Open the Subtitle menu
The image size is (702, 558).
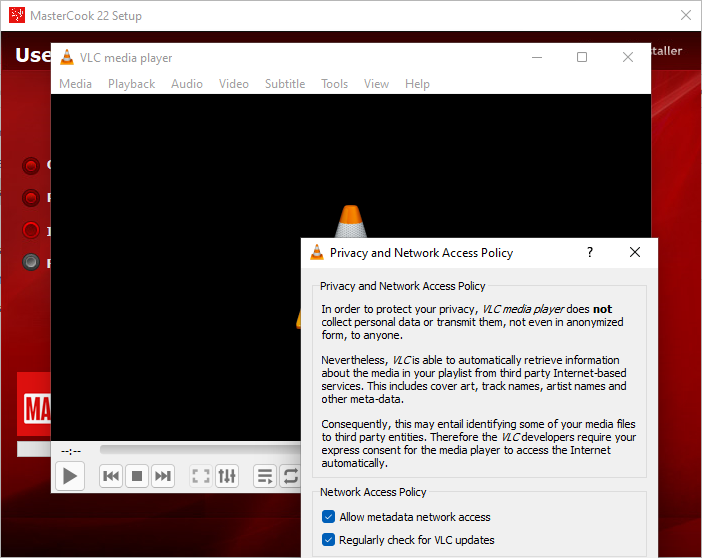(x=285, y=84)
